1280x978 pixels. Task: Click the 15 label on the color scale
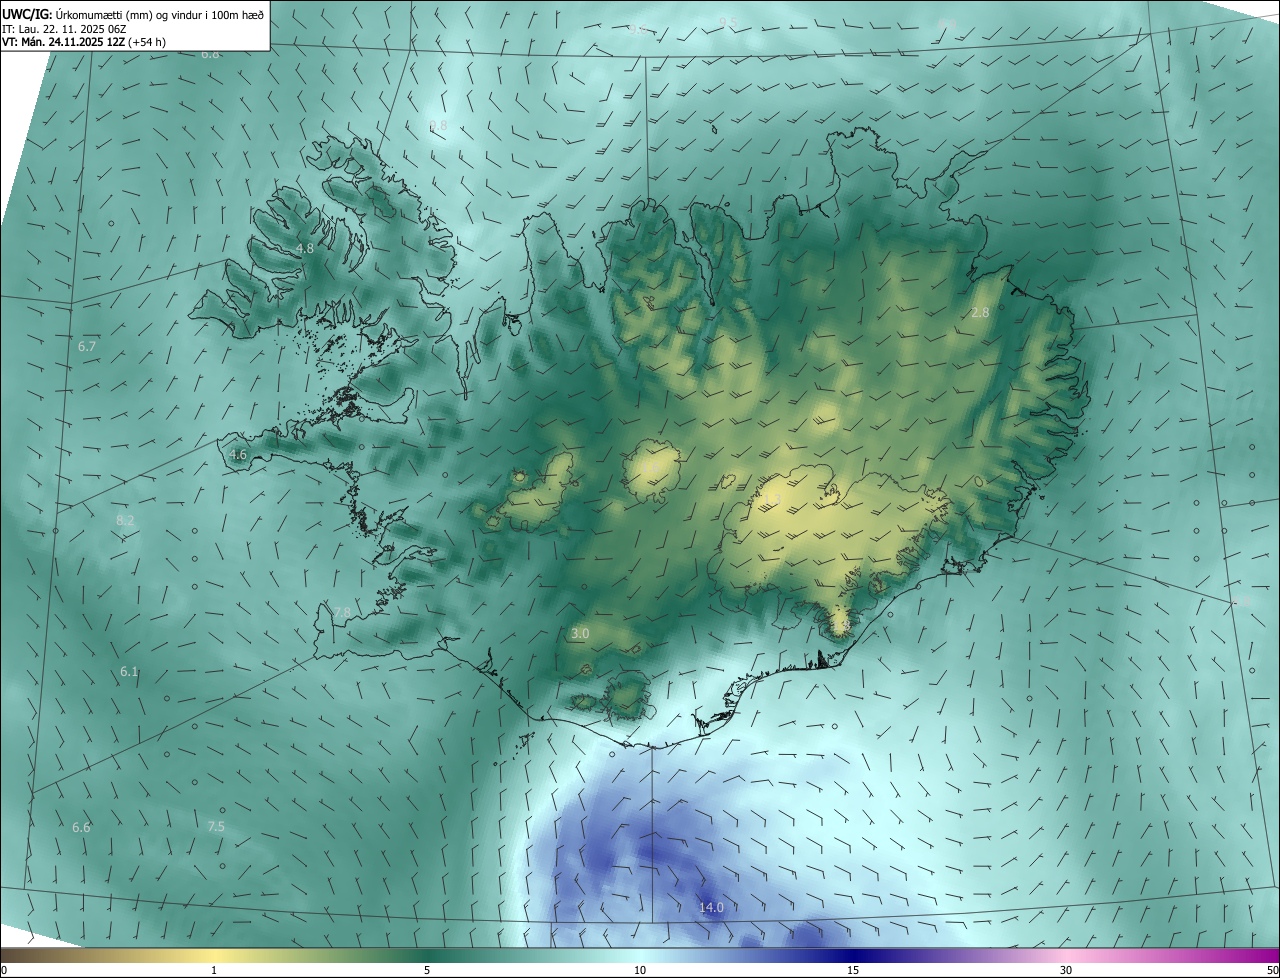853,970
